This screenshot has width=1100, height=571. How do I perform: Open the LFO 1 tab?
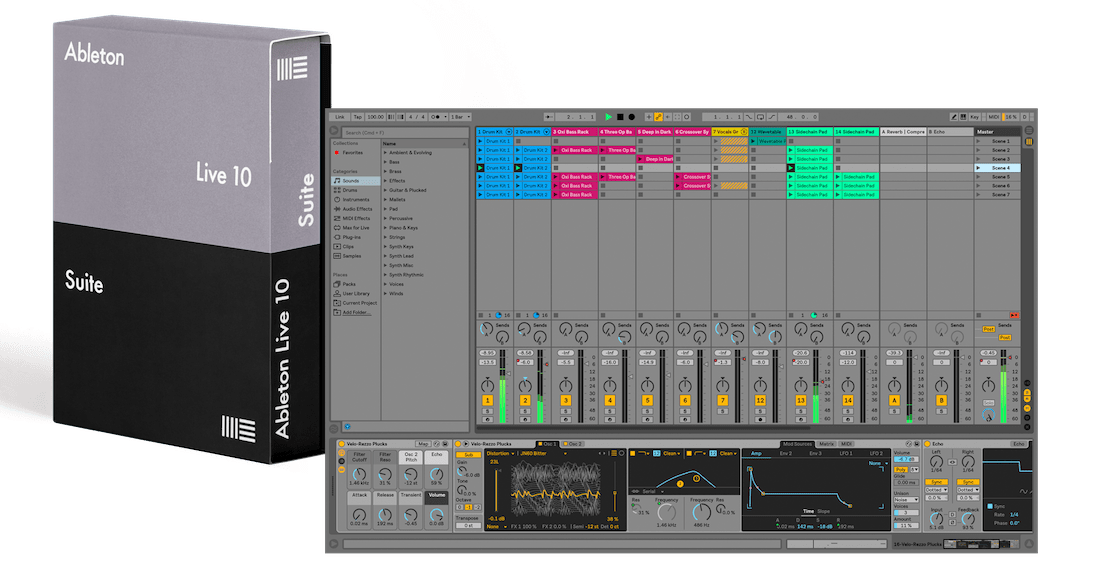[x=846, y=453]
